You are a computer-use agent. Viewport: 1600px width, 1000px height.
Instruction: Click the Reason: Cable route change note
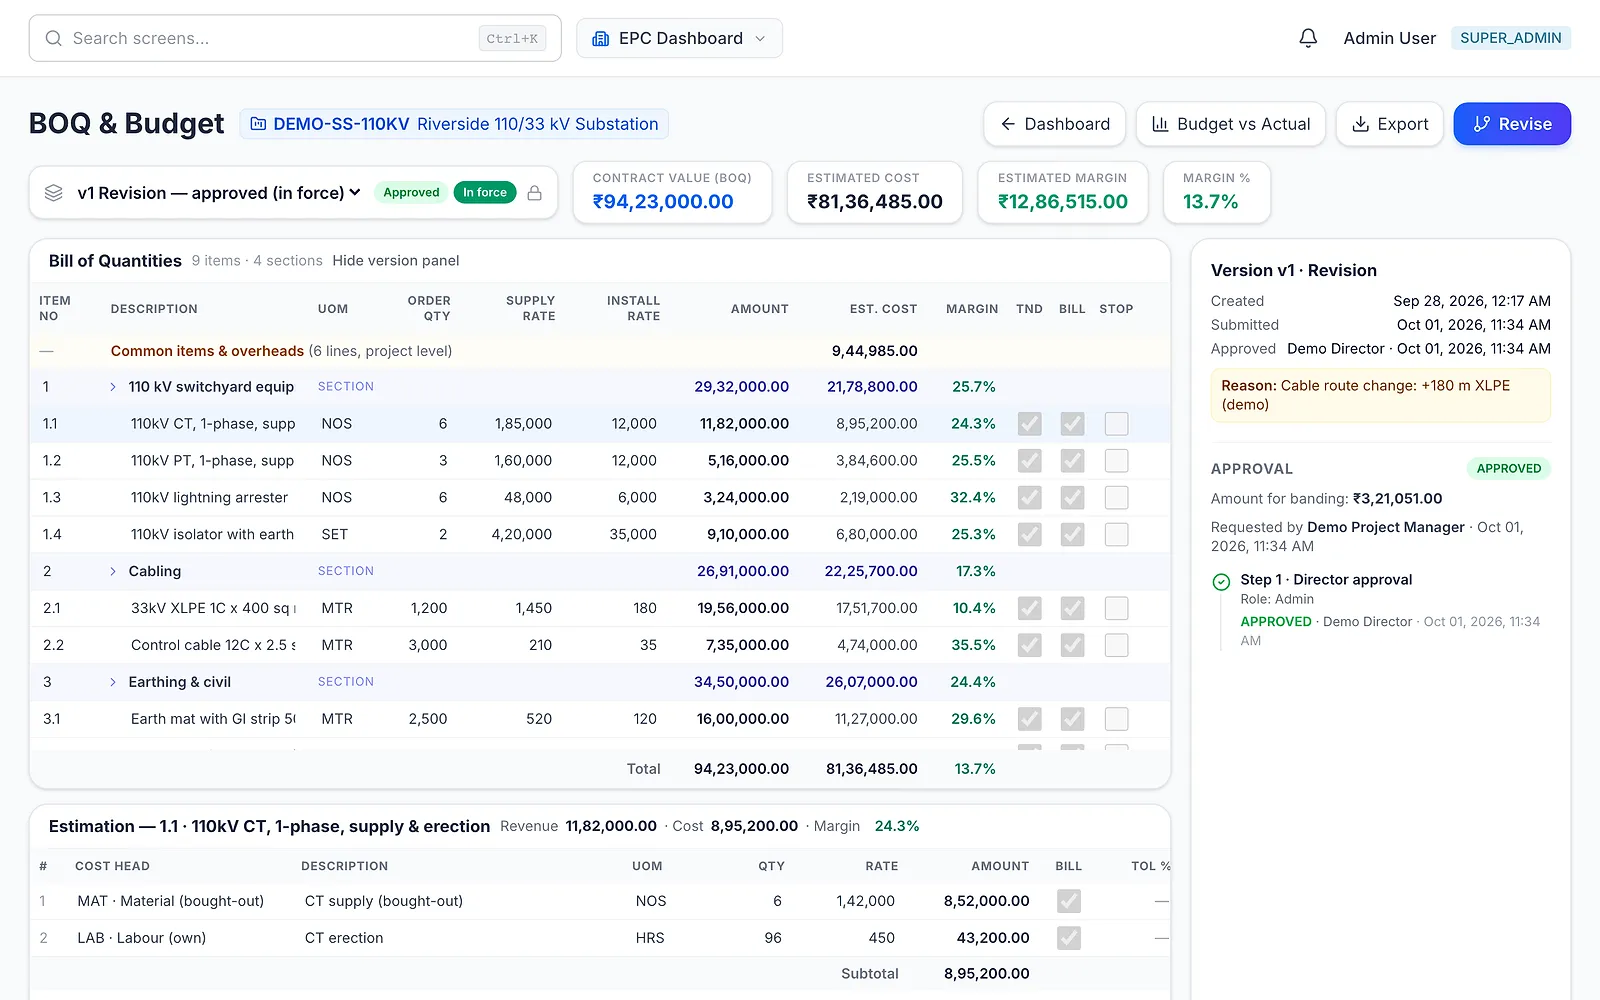[x=1380, y=395]
